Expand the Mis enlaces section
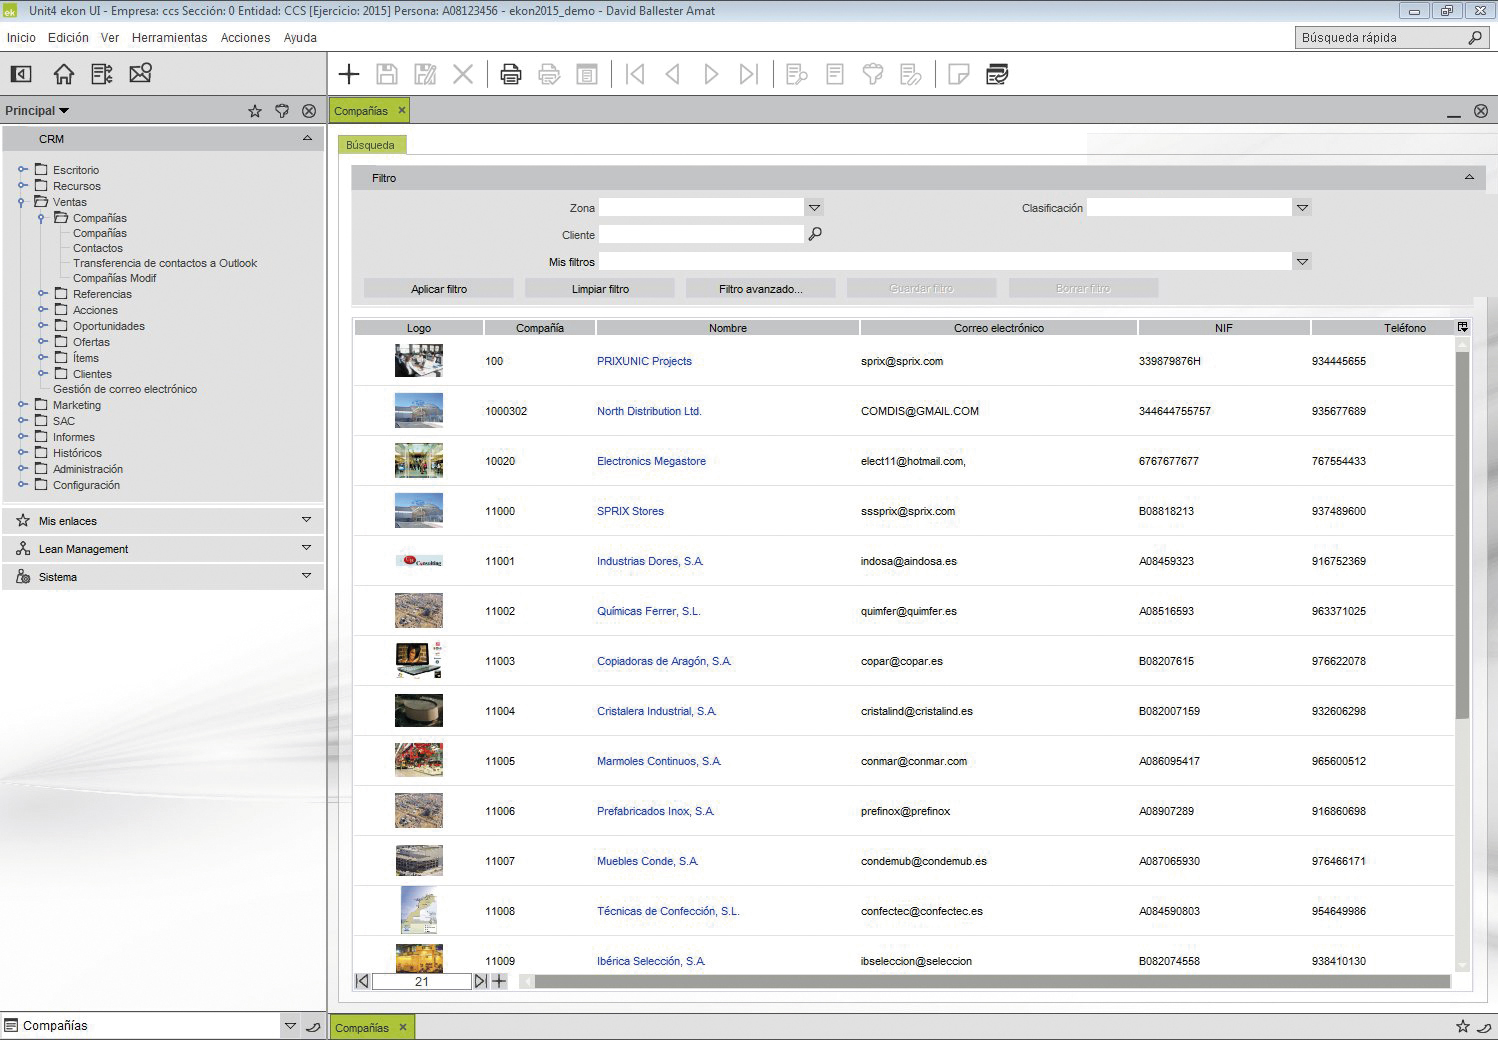 click(307, 520)
